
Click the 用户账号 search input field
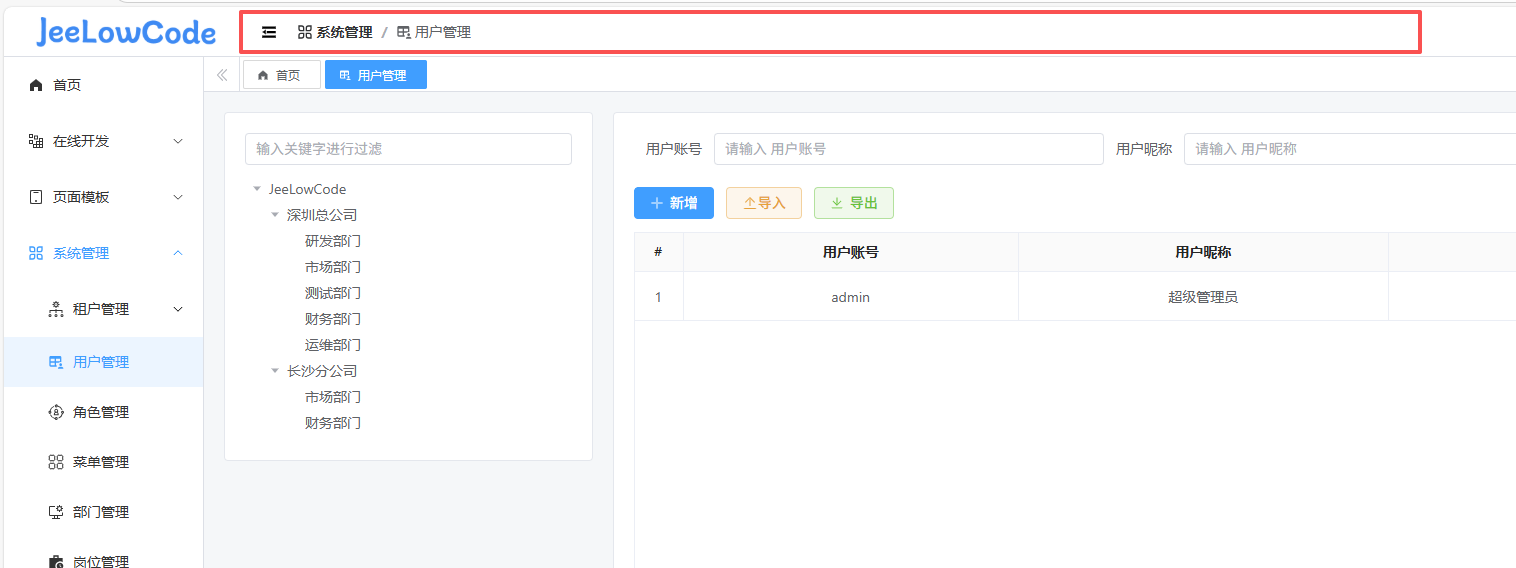907,149
